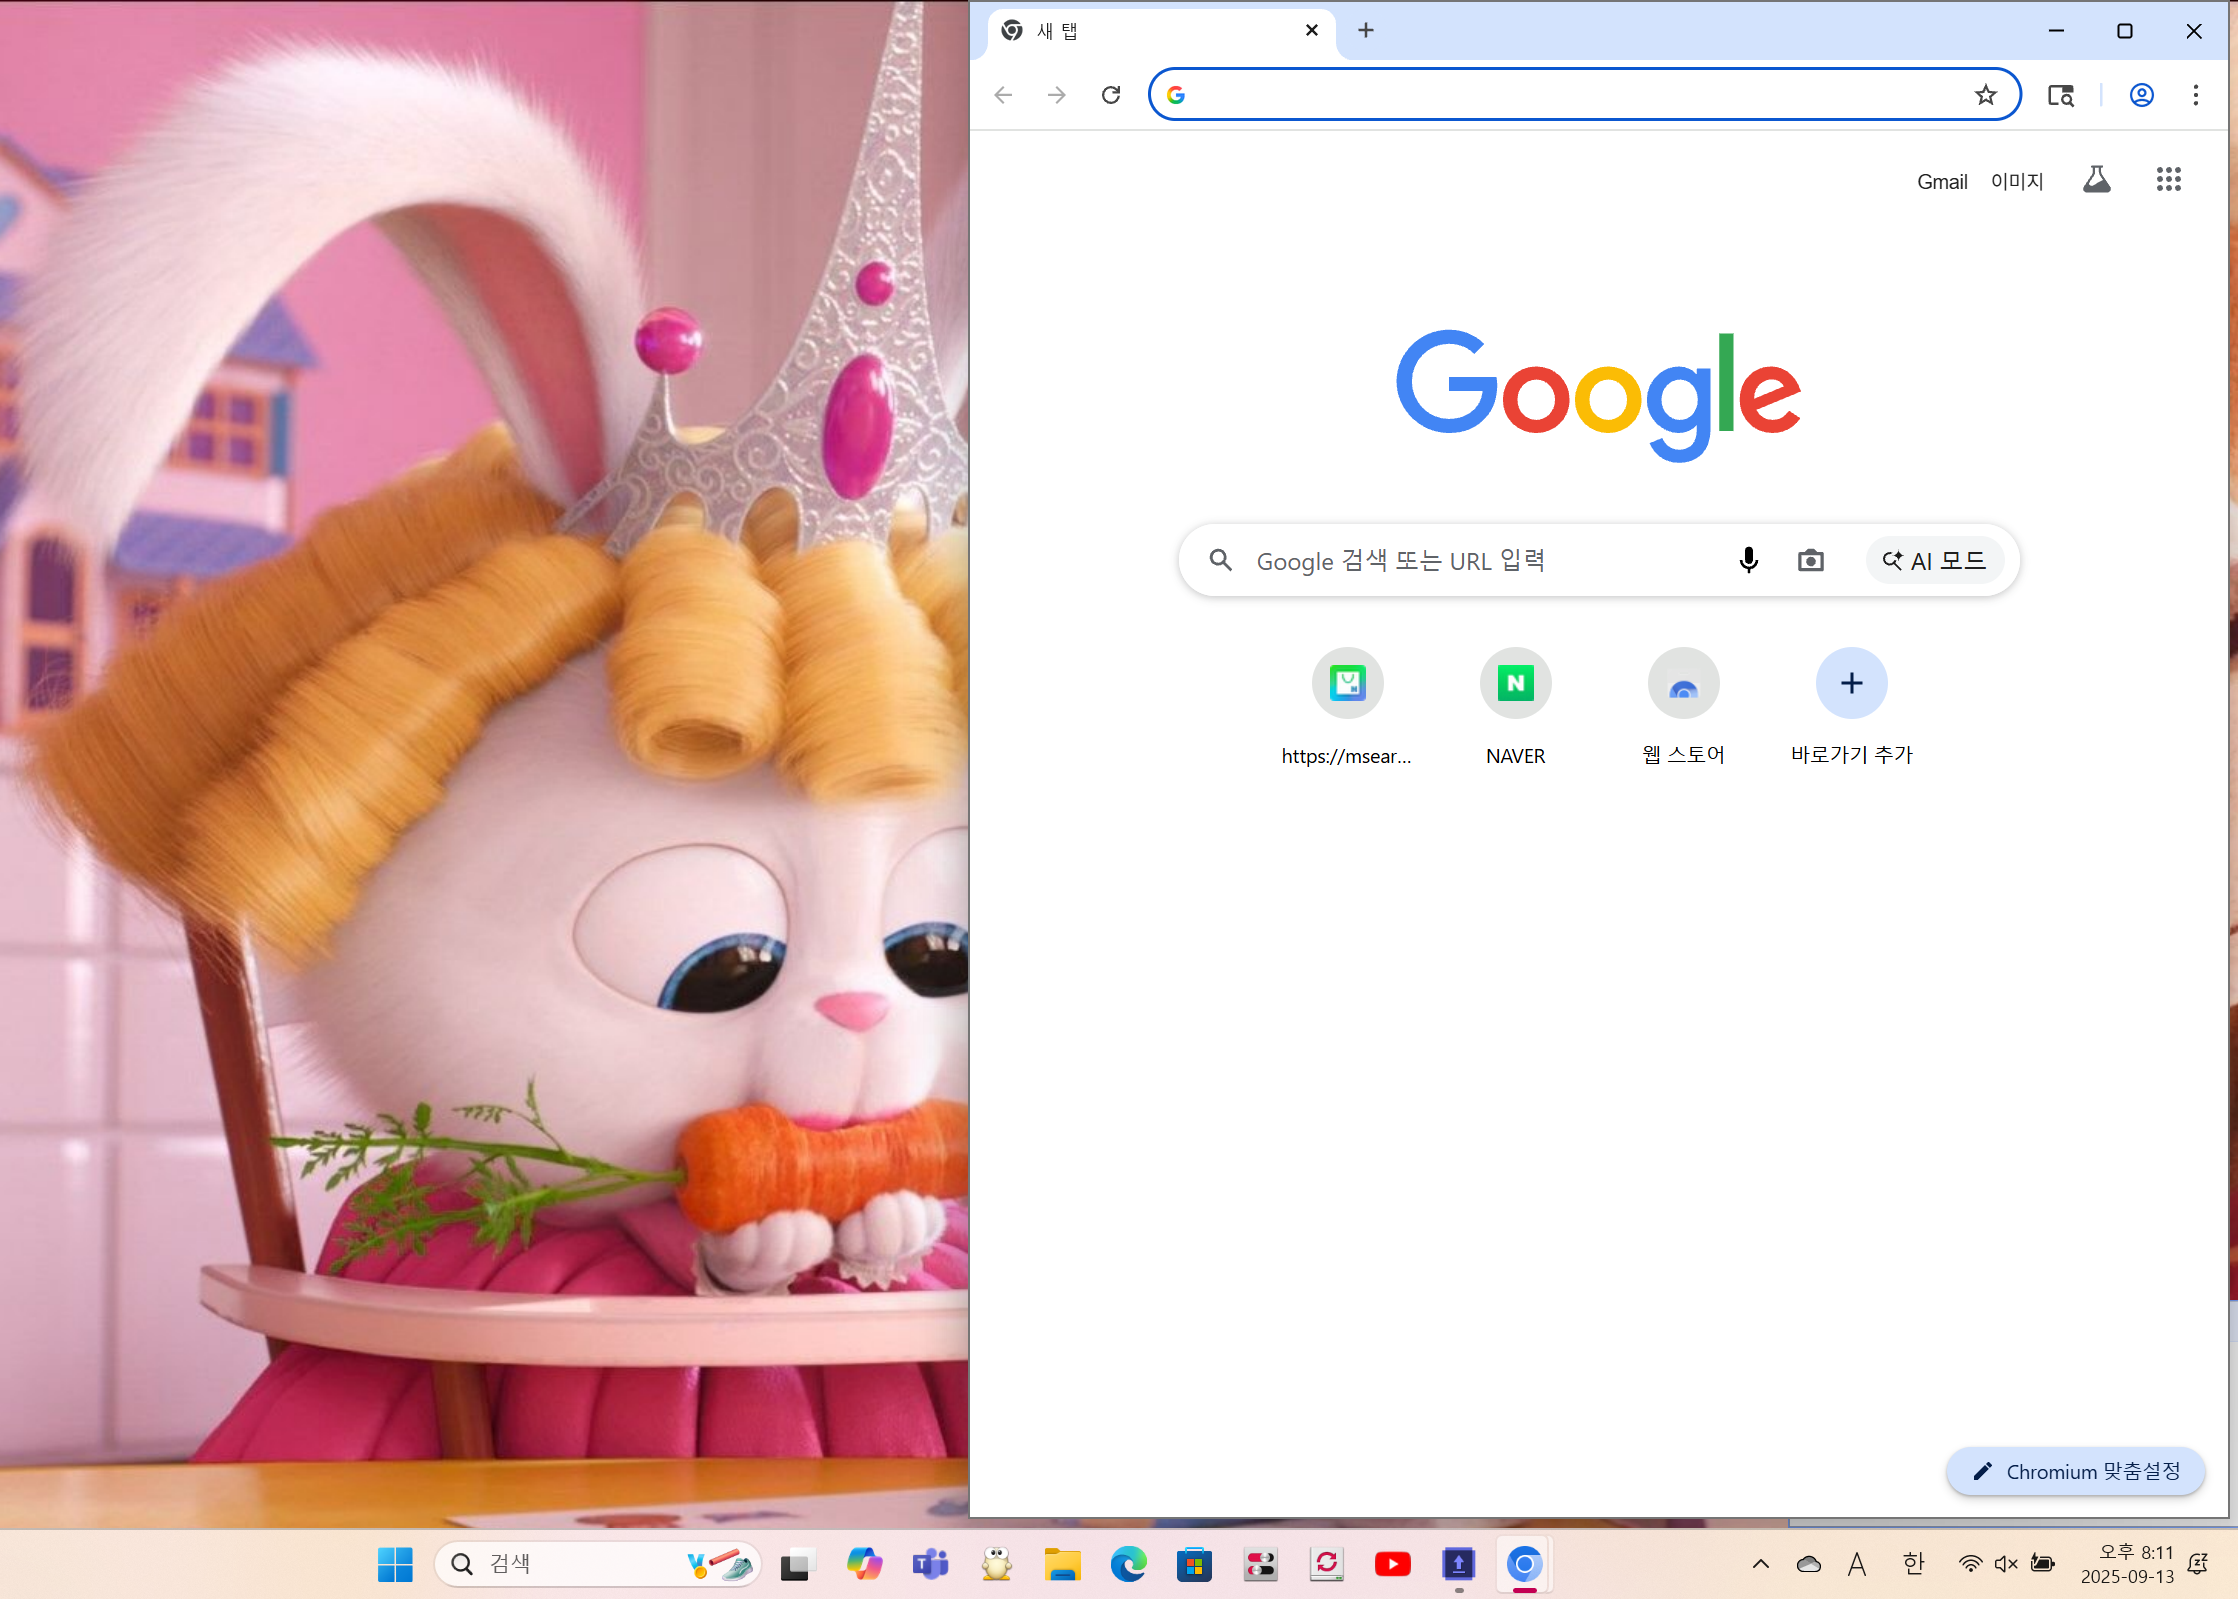This screenshot has width=2238, height=1599.
Task: Open File Explorer from the taskbar
Action: coord(1062,1564)
